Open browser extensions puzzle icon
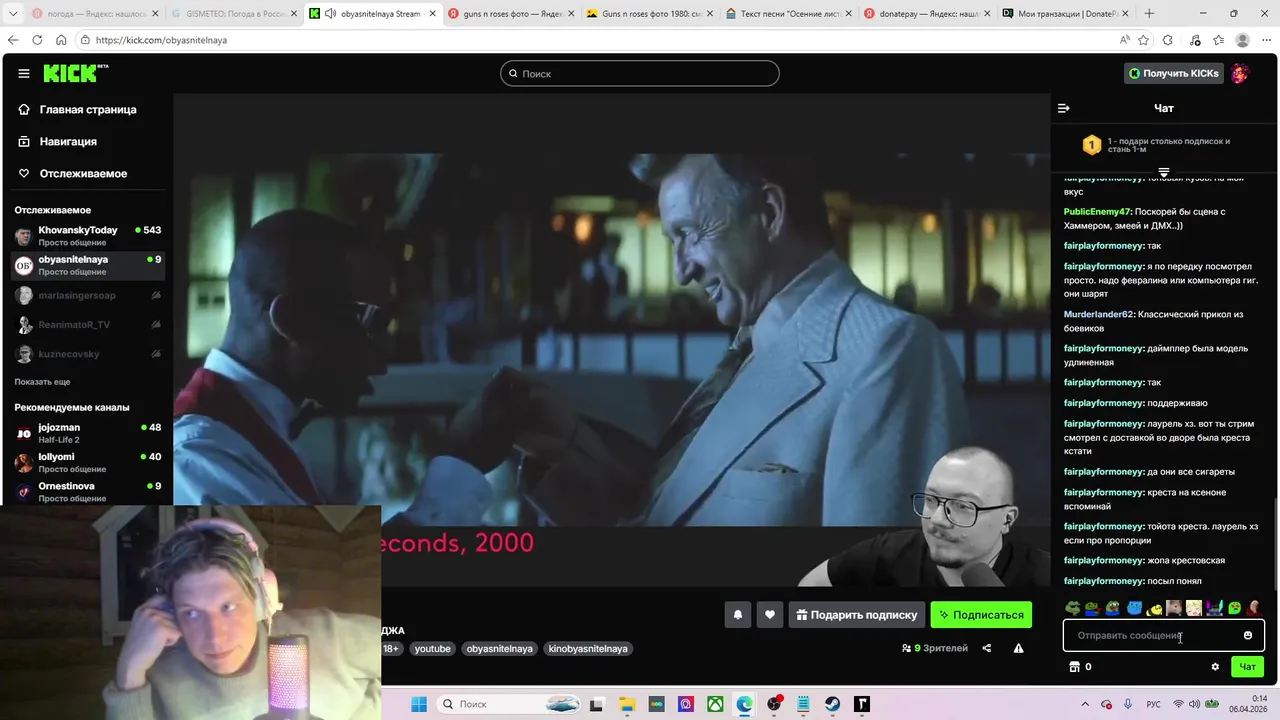1280x720 pixels. coord(1167,40)
